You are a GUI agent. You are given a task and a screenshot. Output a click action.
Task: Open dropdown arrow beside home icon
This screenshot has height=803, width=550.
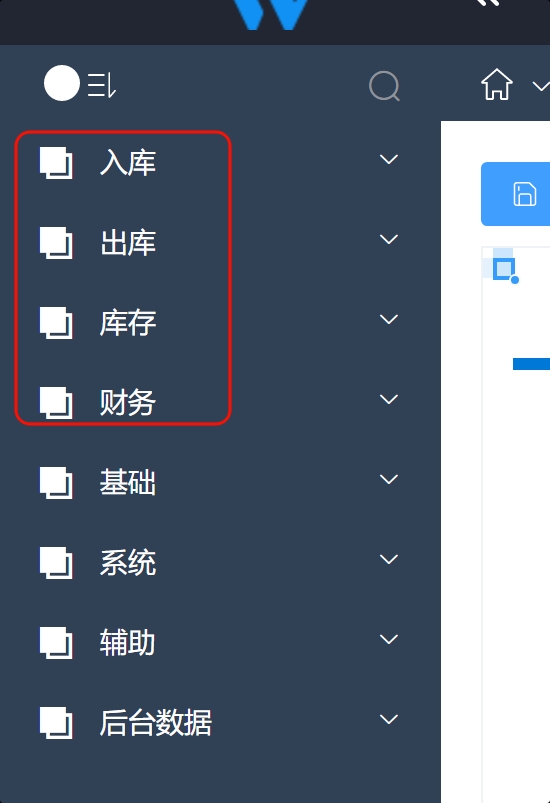click(x=541, y=86)
